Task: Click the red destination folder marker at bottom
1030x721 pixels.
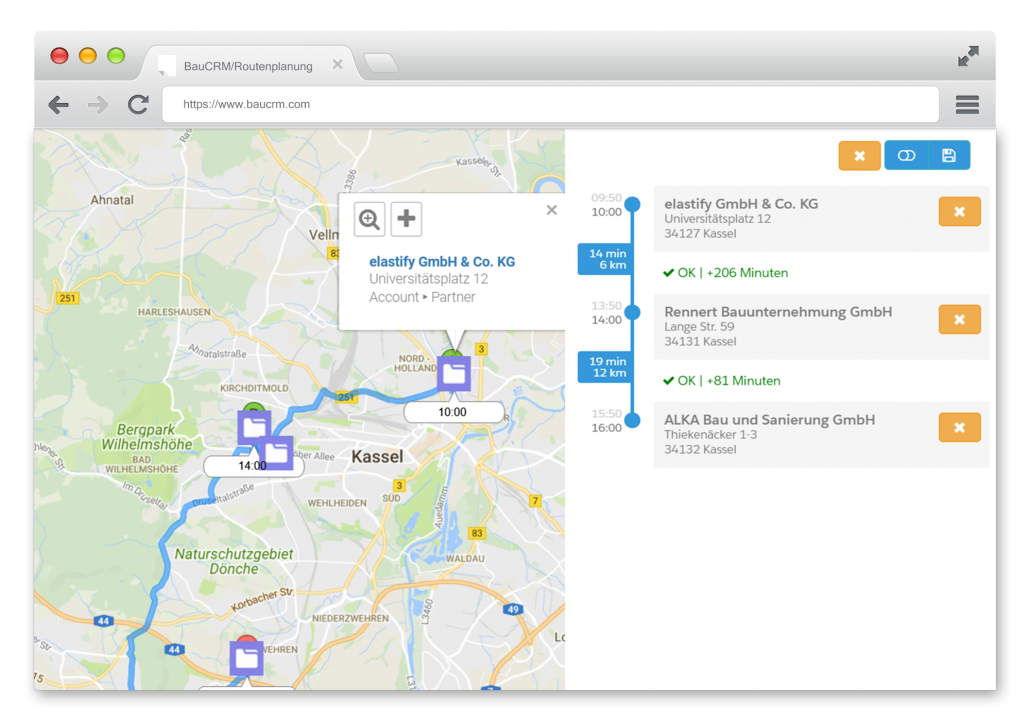Action: tap(246, 657)
